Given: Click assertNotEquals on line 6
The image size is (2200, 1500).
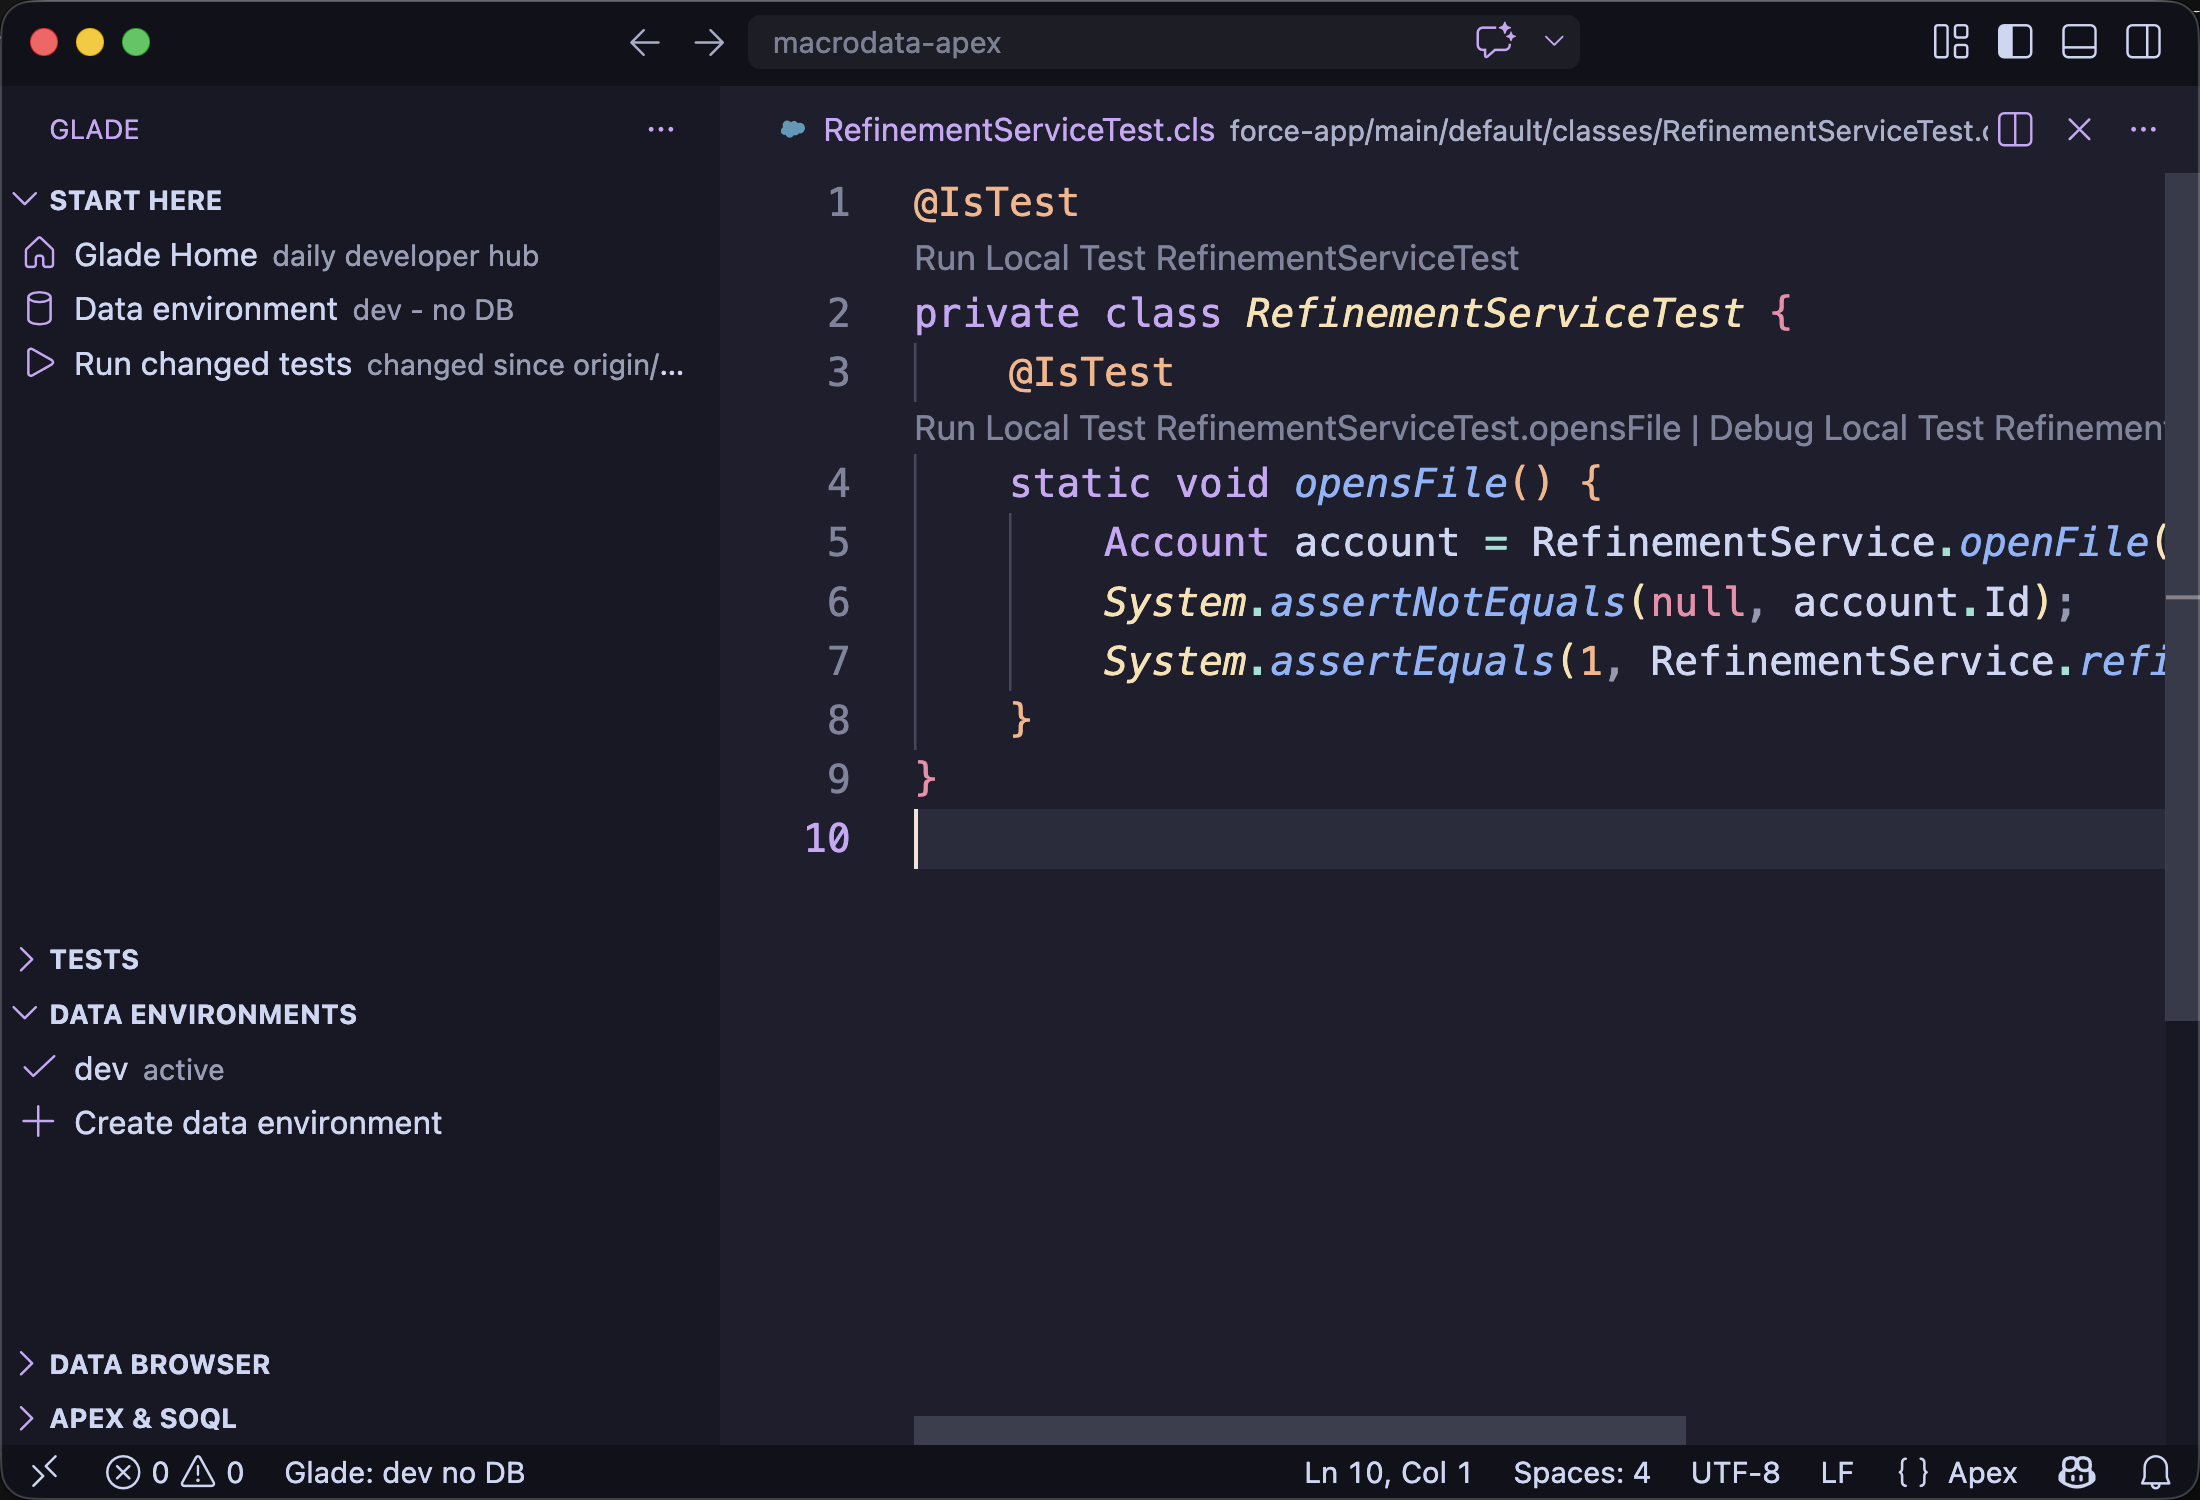Looking at the screenshot, I should (x=1447, y=602).
